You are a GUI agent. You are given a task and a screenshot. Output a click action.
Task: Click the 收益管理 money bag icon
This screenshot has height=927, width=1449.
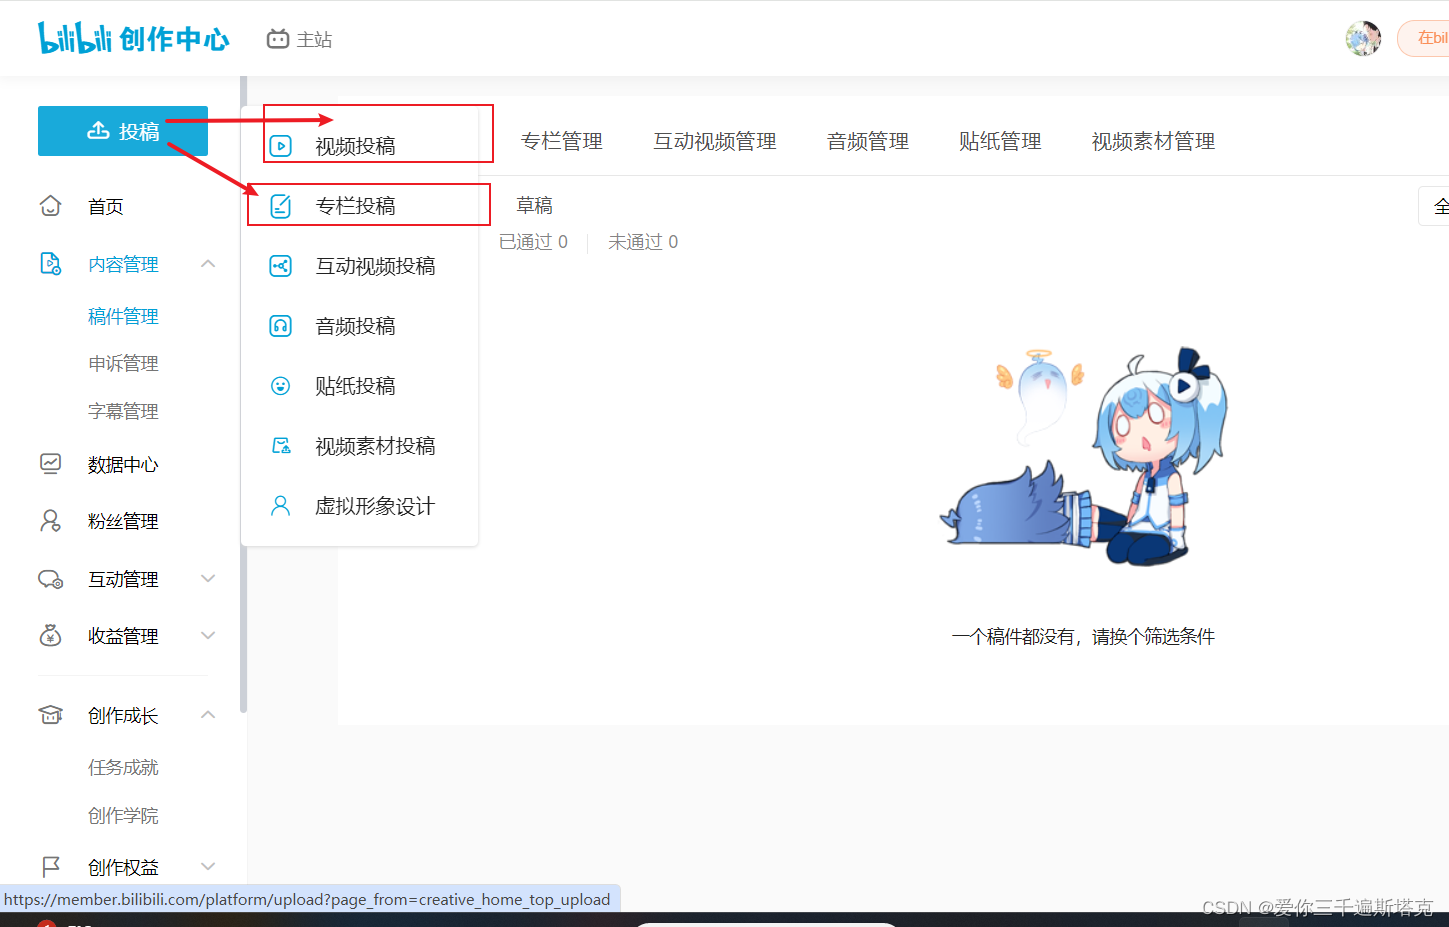coord(50,636)
